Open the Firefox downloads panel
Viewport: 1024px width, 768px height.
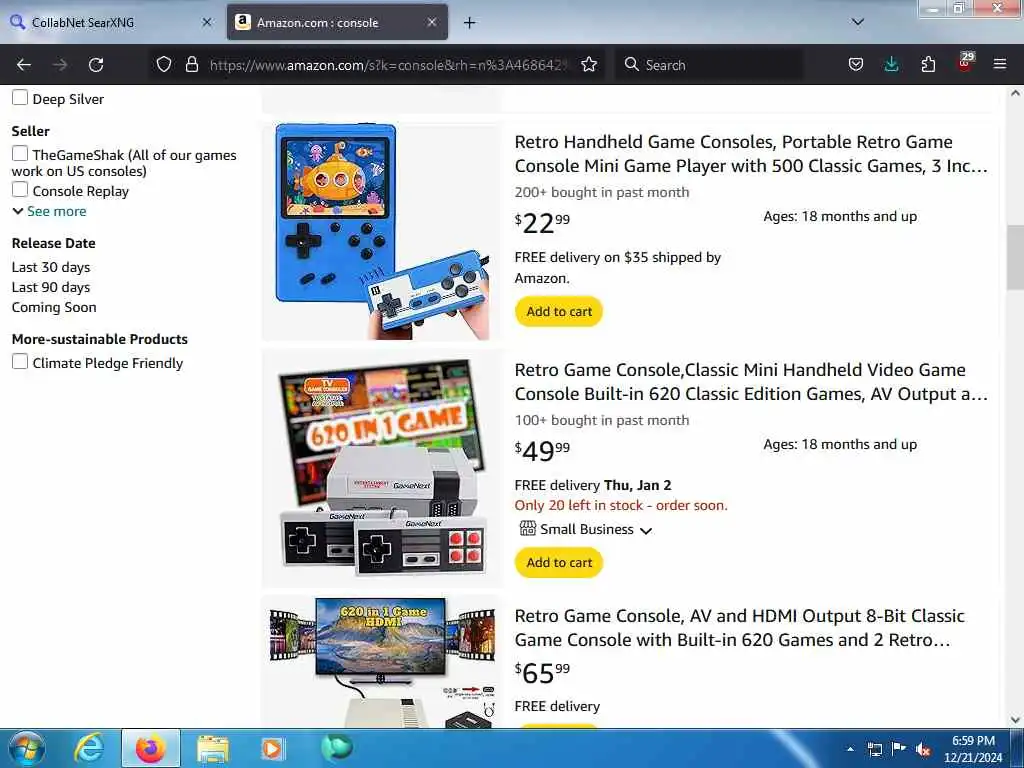[891, 65]
